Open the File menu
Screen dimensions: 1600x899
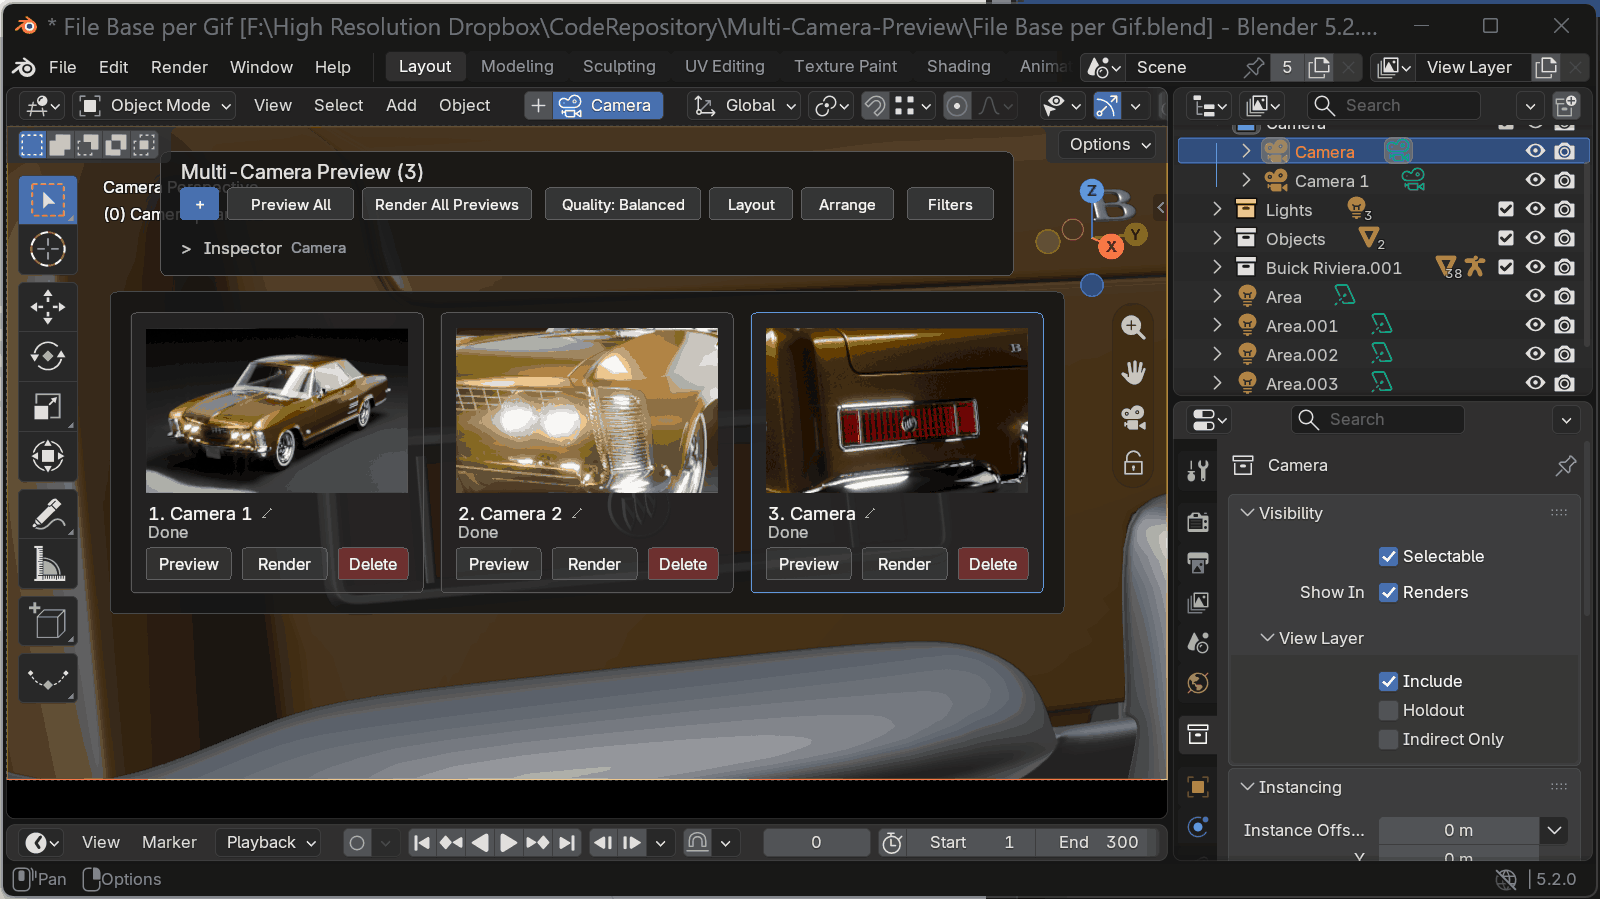coord(62,67)
